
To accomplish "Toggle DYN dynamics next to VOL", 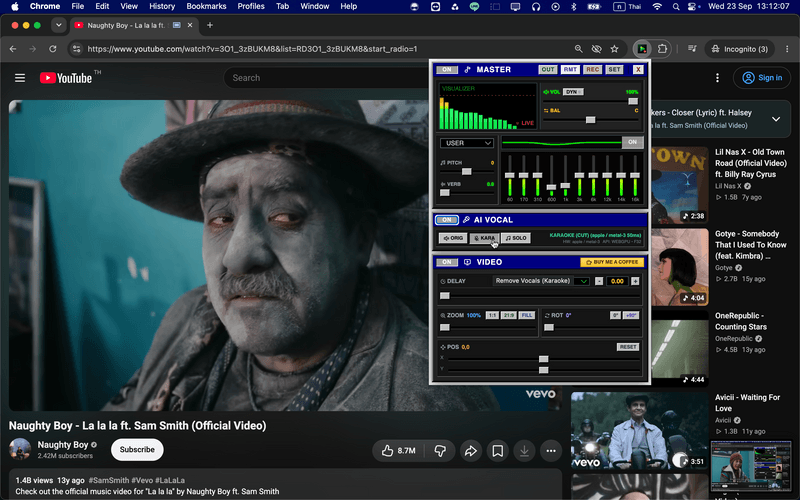I will tap(573, 92).
